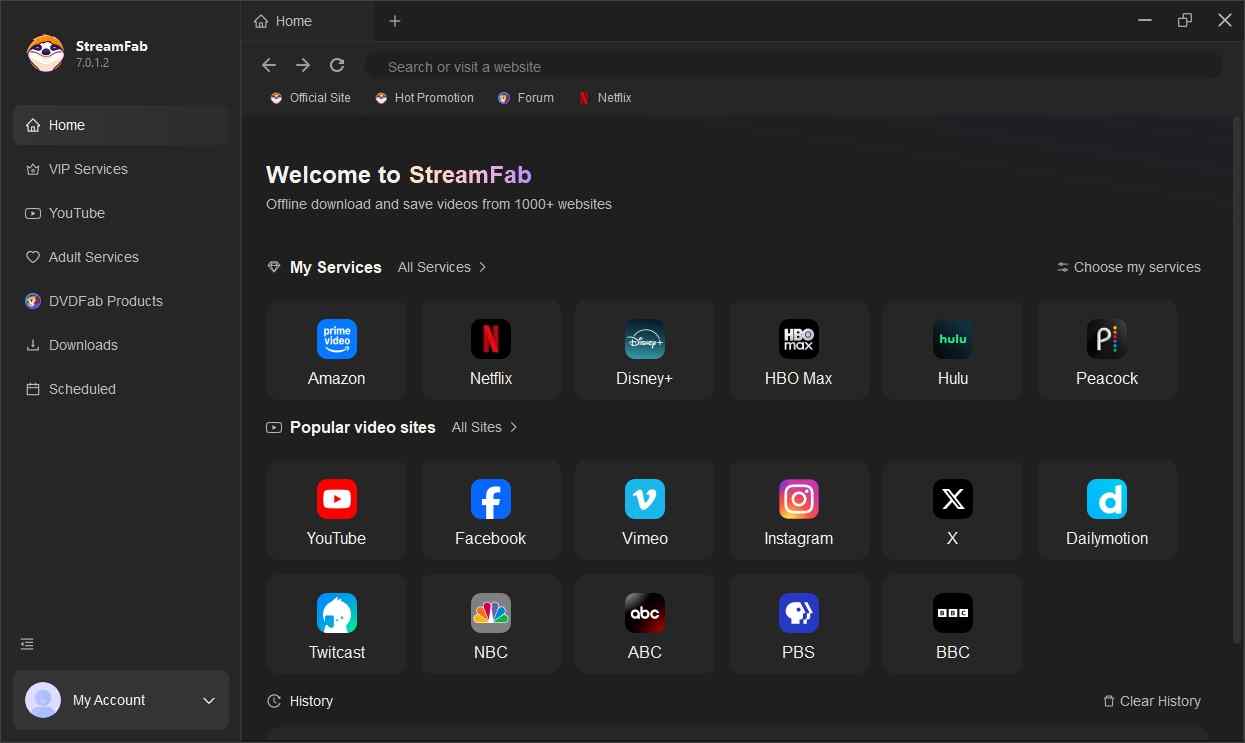The height and width of the screenshot is (743, 1245).
Task: Open the Vimeo downloader tile
Action: [x=644, y=510]
